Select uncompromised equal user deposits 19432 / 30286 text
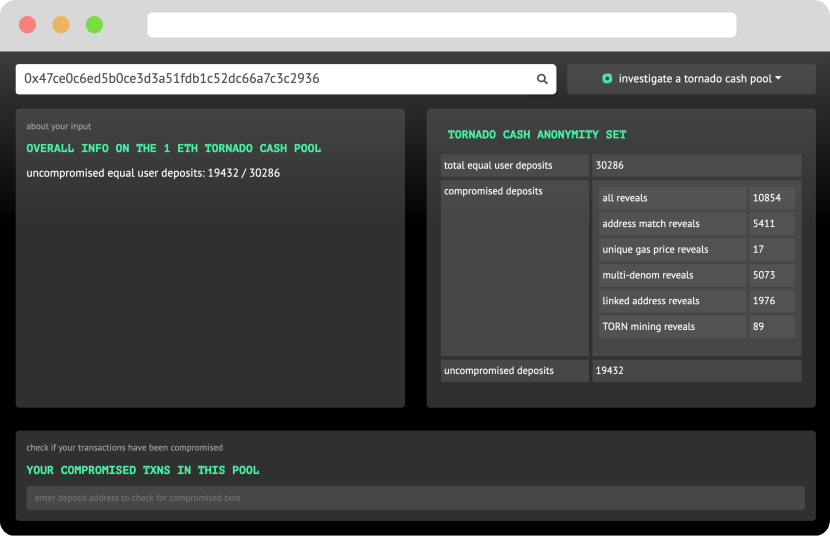 [x=153, y=173]
